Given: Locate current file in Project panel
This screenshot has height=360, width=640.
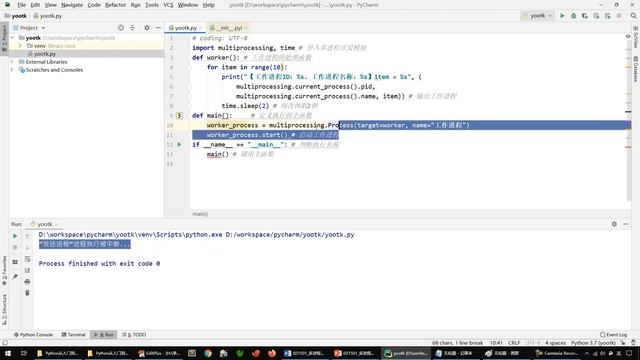Looking at the screenshot, I should click(121, 28).
